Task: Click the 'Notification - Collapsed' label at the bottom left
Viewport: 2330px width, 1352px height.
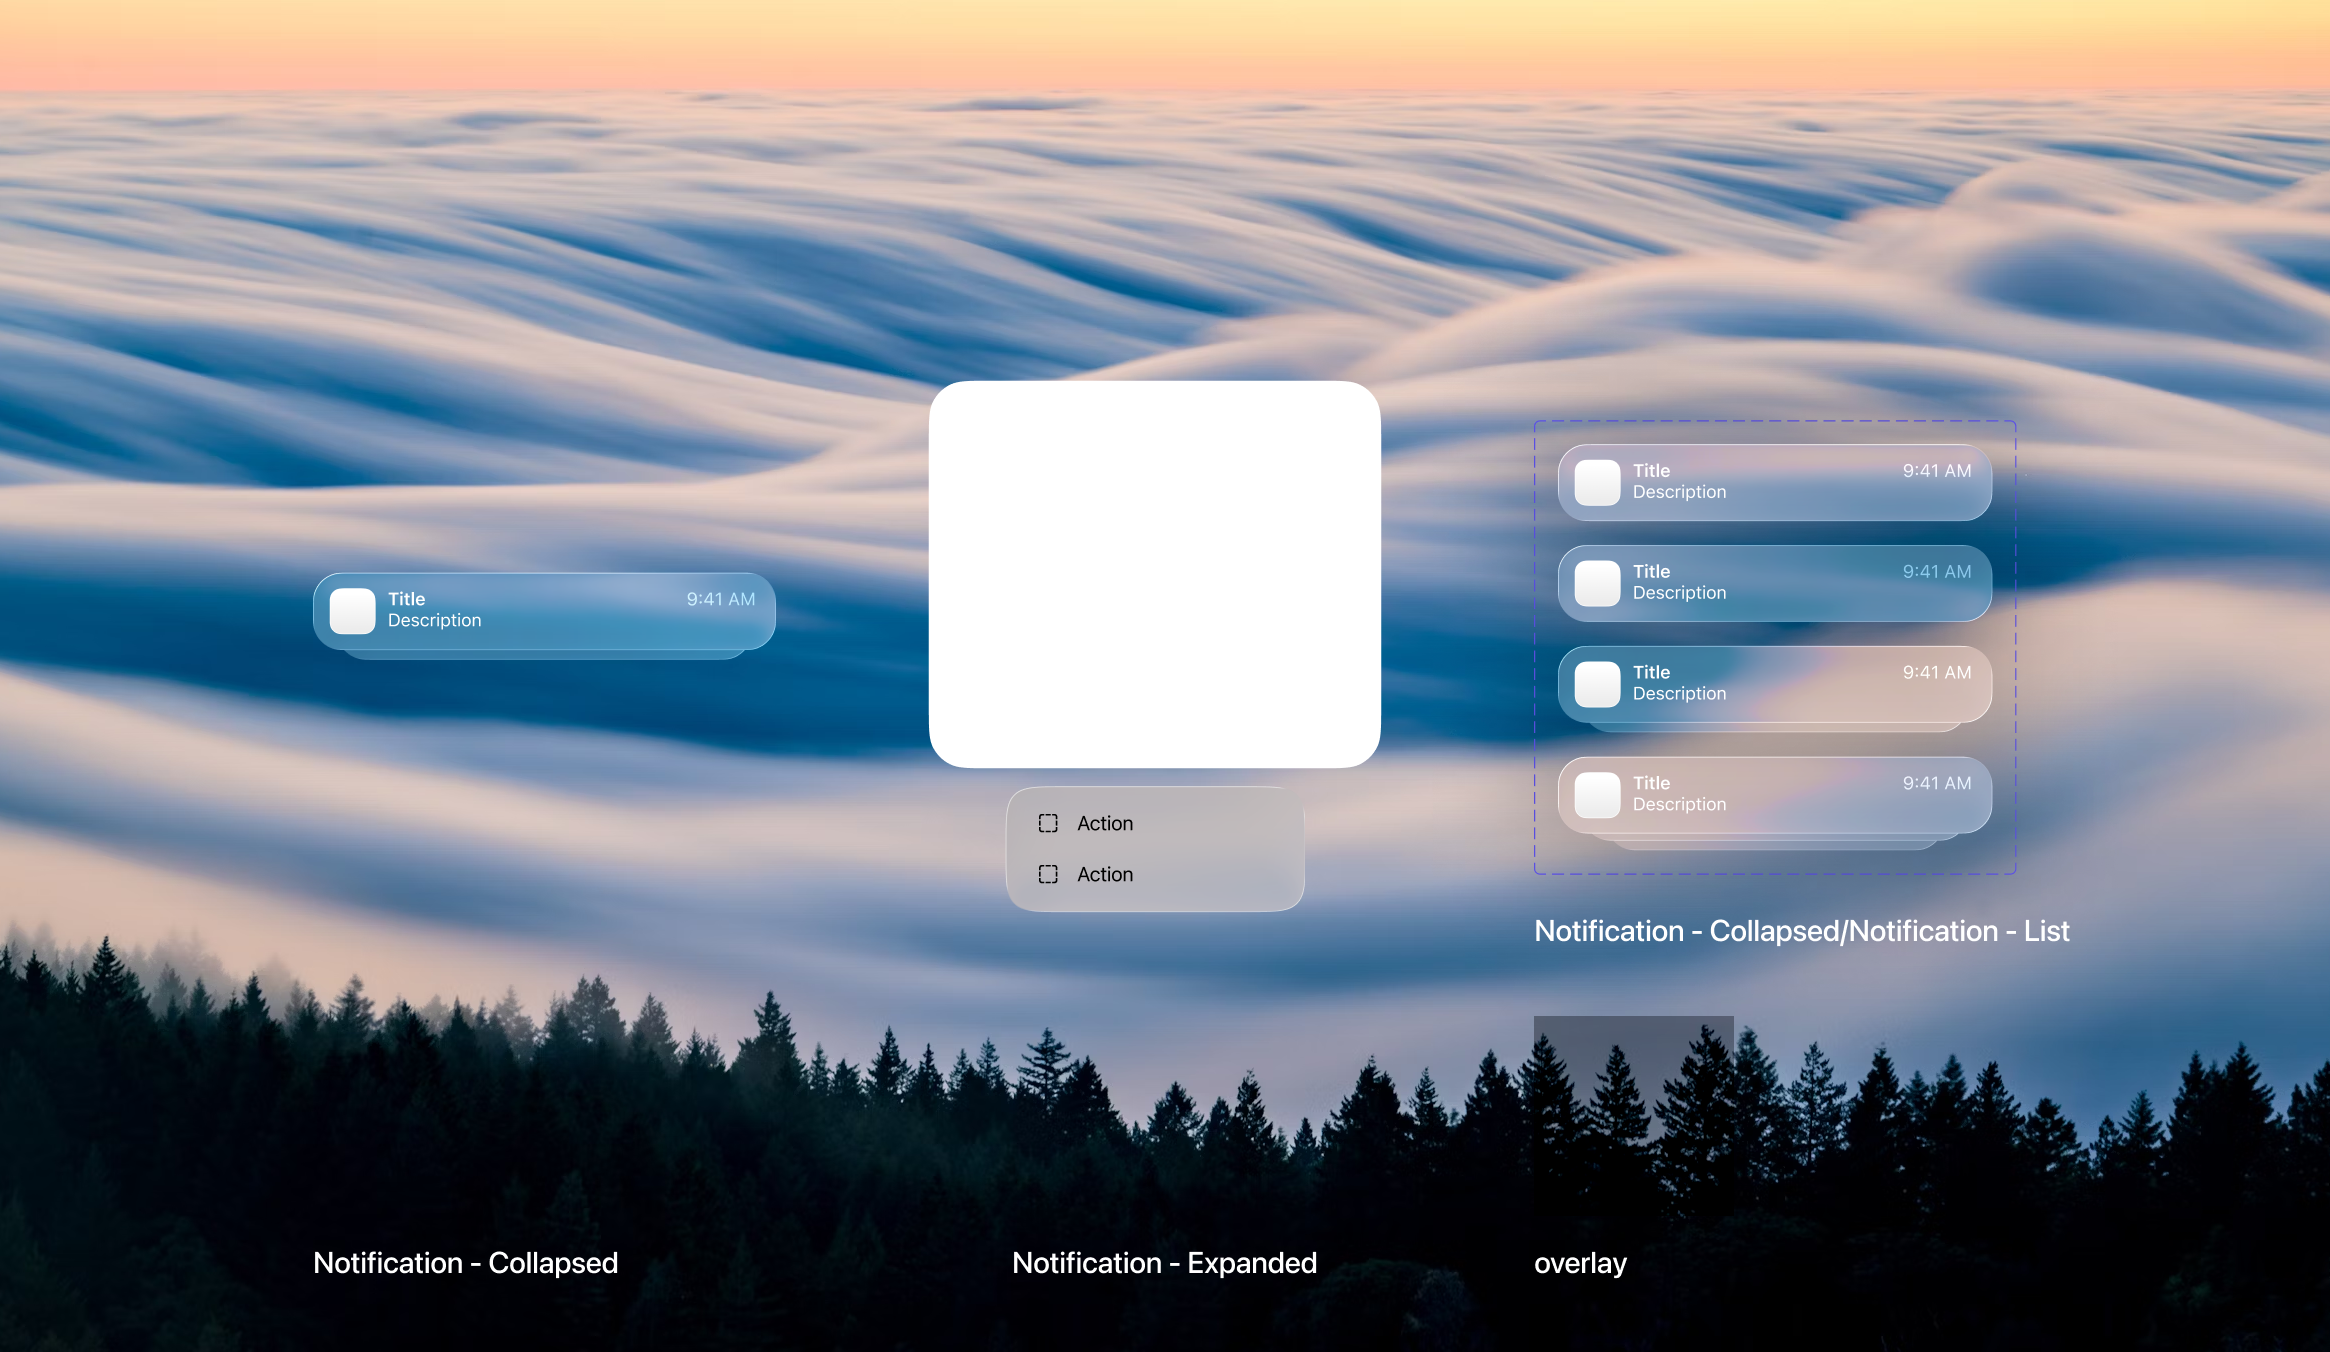Action: pos(465,1263)
